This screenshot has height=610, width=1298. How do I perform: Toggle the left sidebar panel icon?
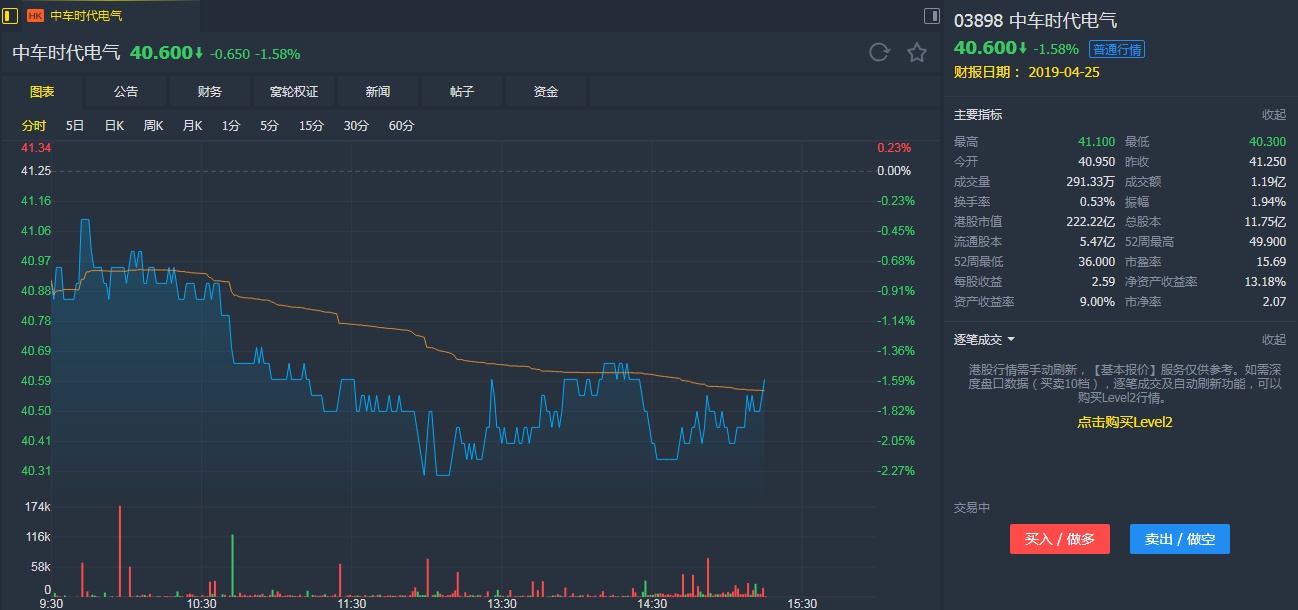[11, 15]
